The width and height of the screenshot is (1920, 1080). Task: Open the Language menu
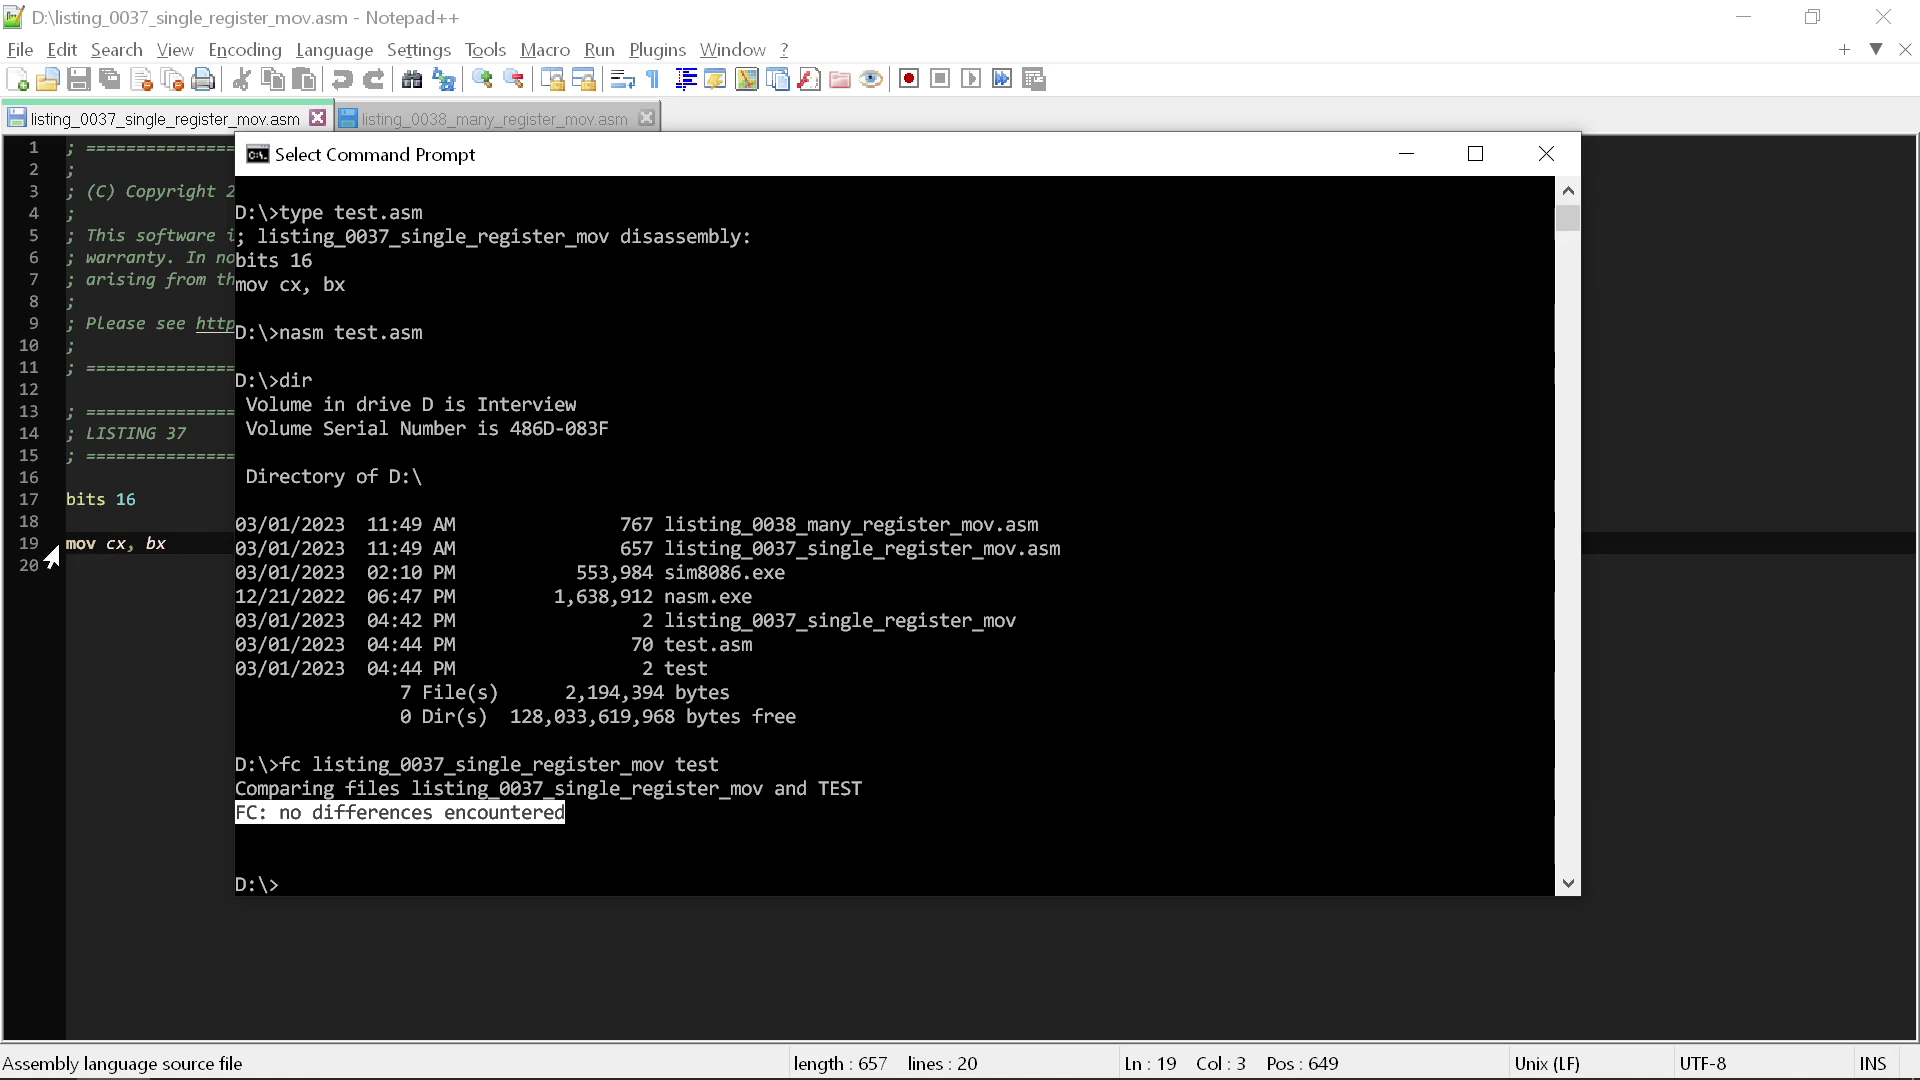tap(335, 49)
